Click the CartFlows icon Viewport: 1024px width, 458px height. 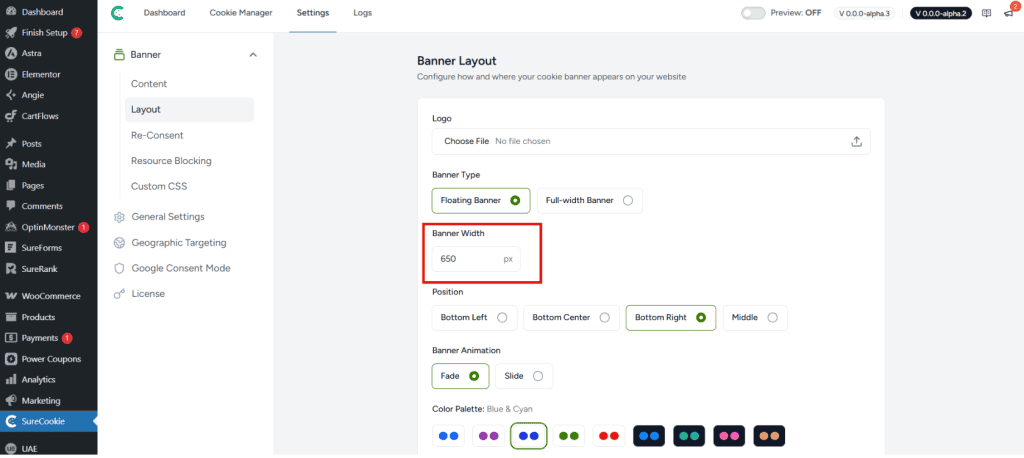[x=10, y=116]
